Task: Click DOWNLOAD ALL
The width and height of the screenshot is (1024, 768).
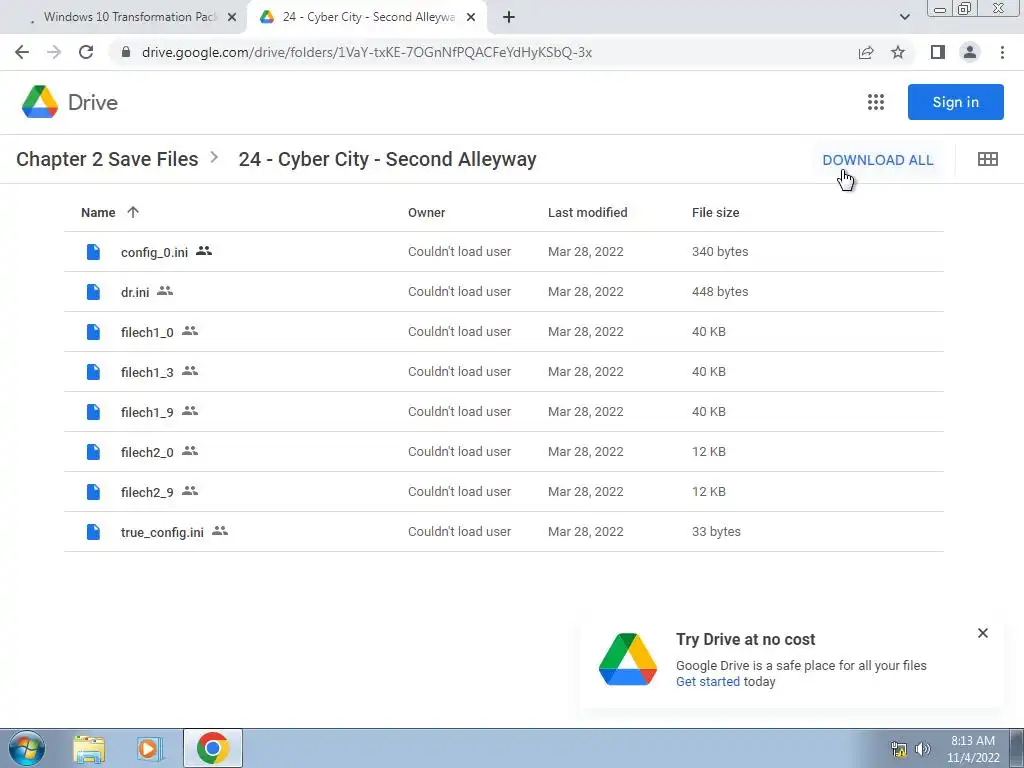Action: coord(878,160)
